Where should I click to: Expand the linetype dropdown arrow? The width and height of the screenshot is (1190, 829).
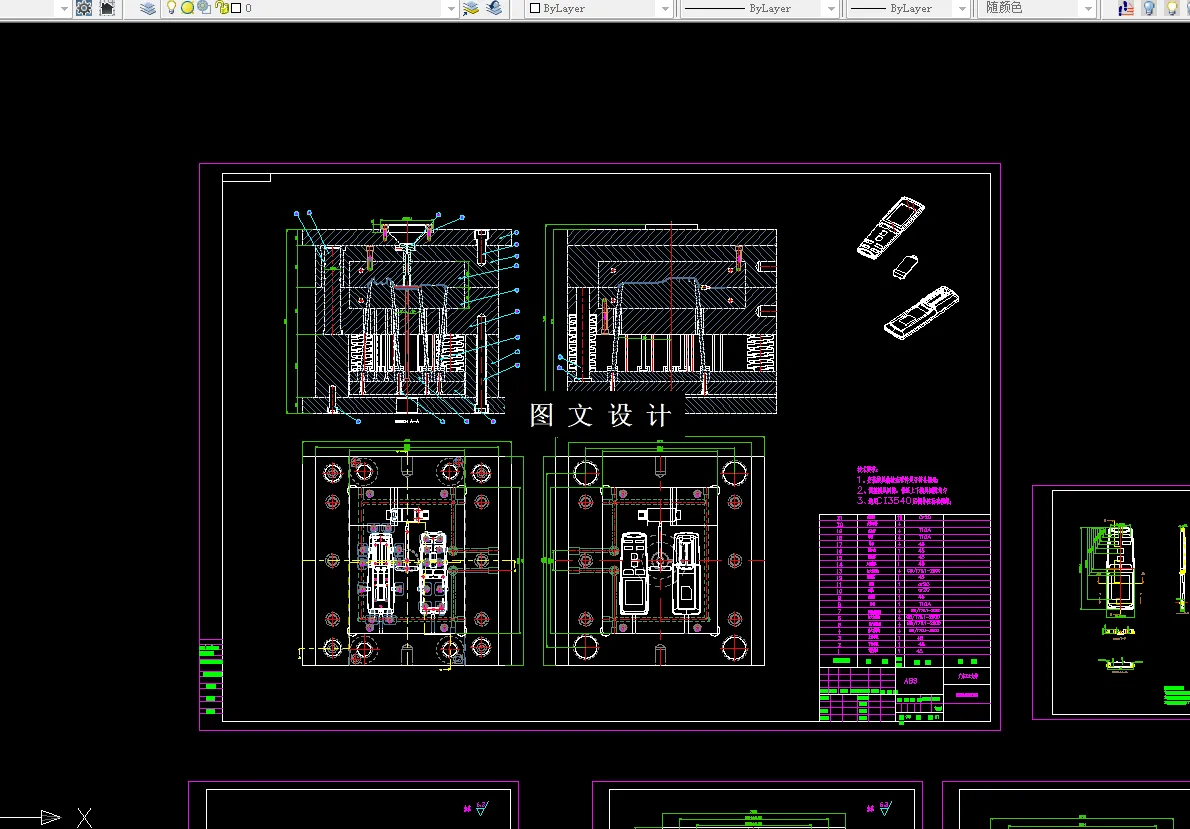(831, 8)
